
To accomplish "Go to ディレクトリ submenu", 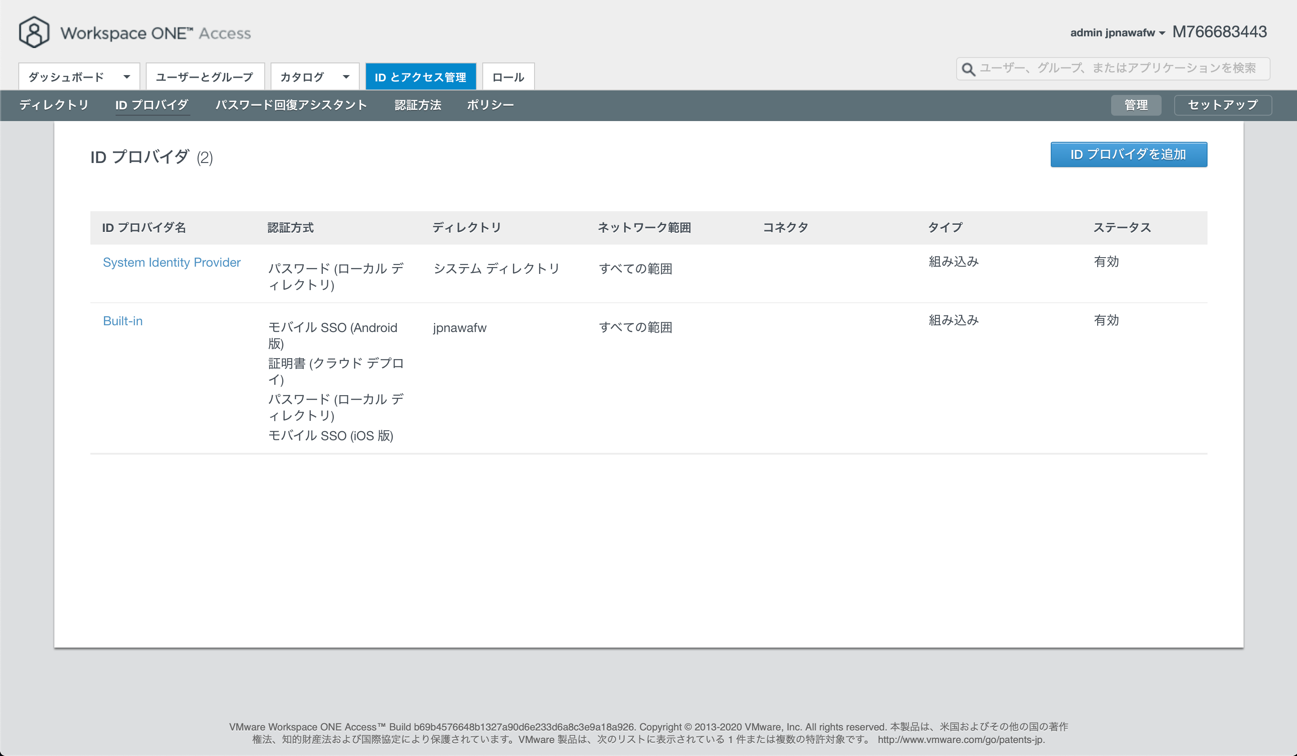I will [54, 105].
